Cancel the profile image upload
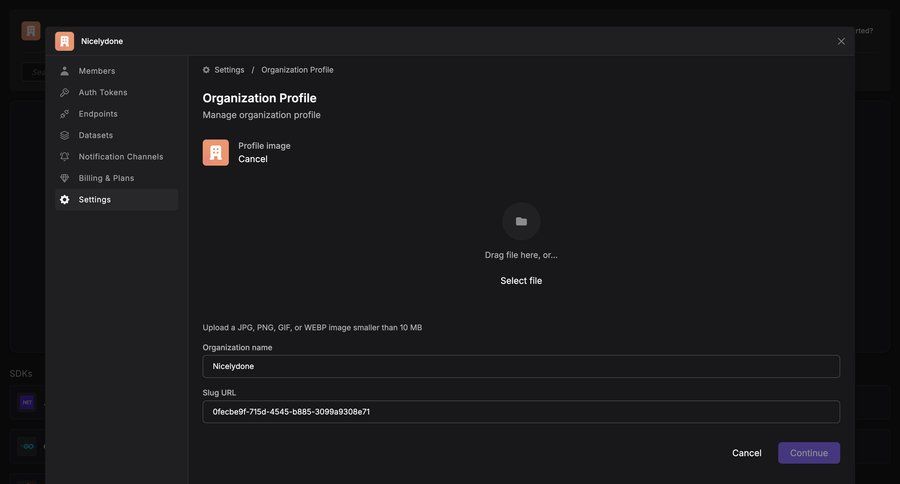Viewport: 900px width, 484px height. coord(253,159)
